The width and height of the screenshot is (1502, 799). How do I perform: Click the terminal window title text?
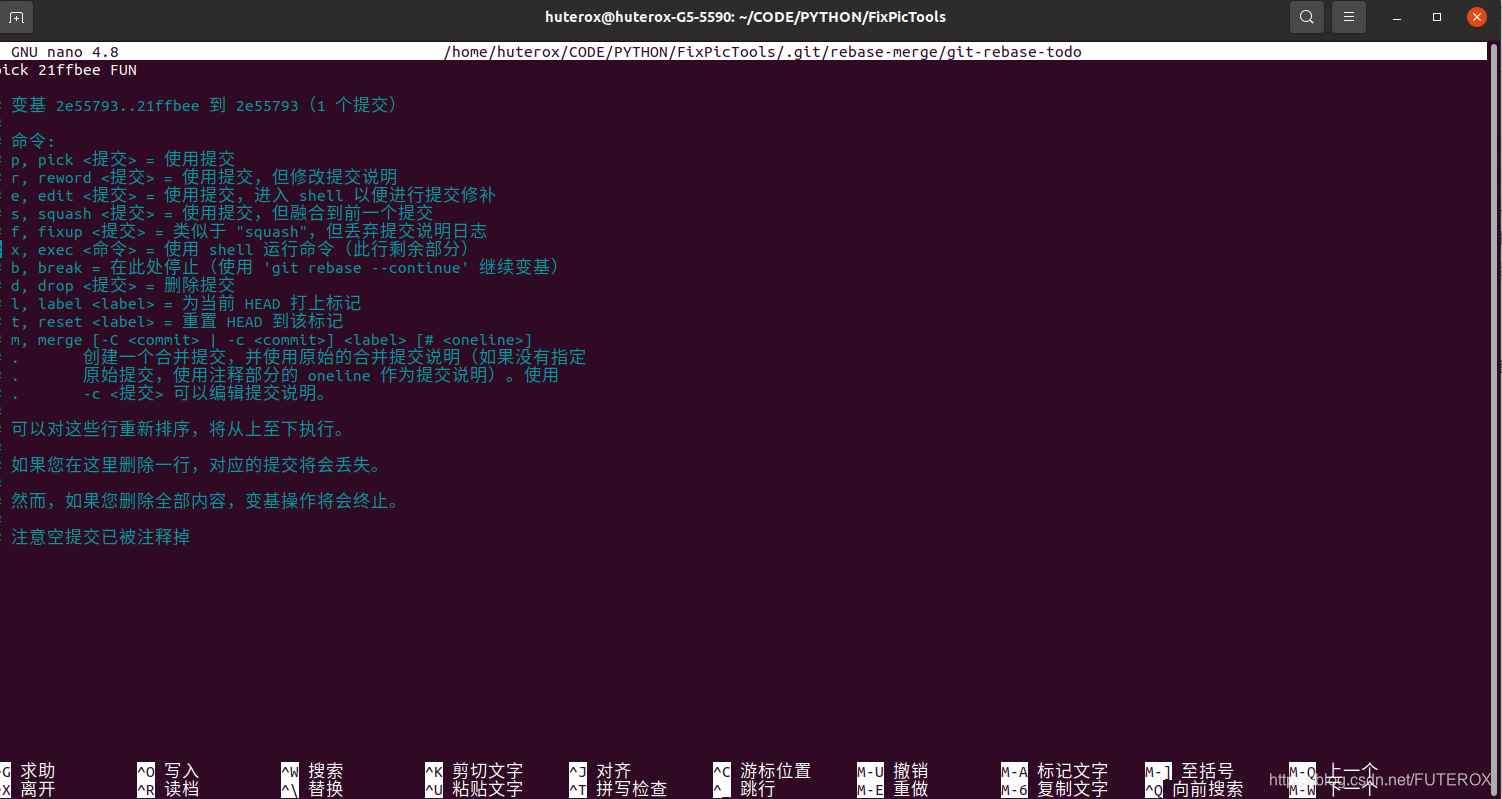(x=745, y=17)
